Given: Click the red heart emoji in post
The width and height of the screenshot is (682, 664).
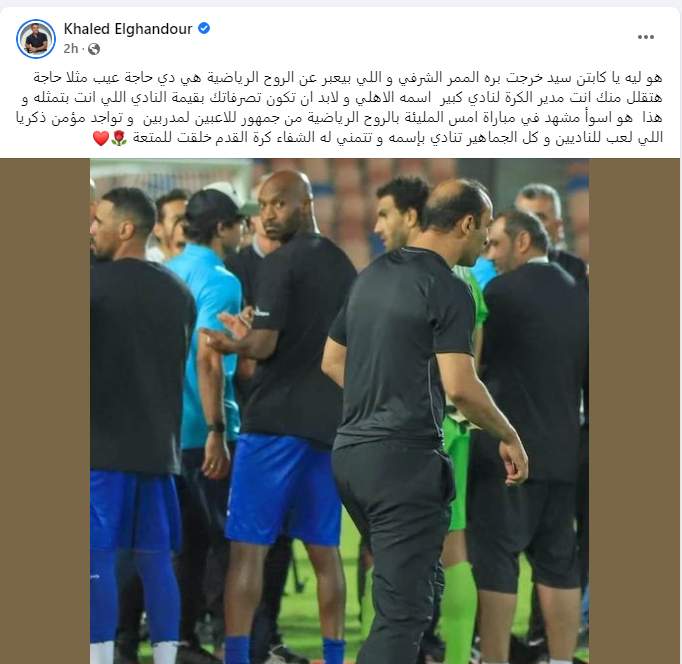Looking at the screenshot, I should [101, 138].
